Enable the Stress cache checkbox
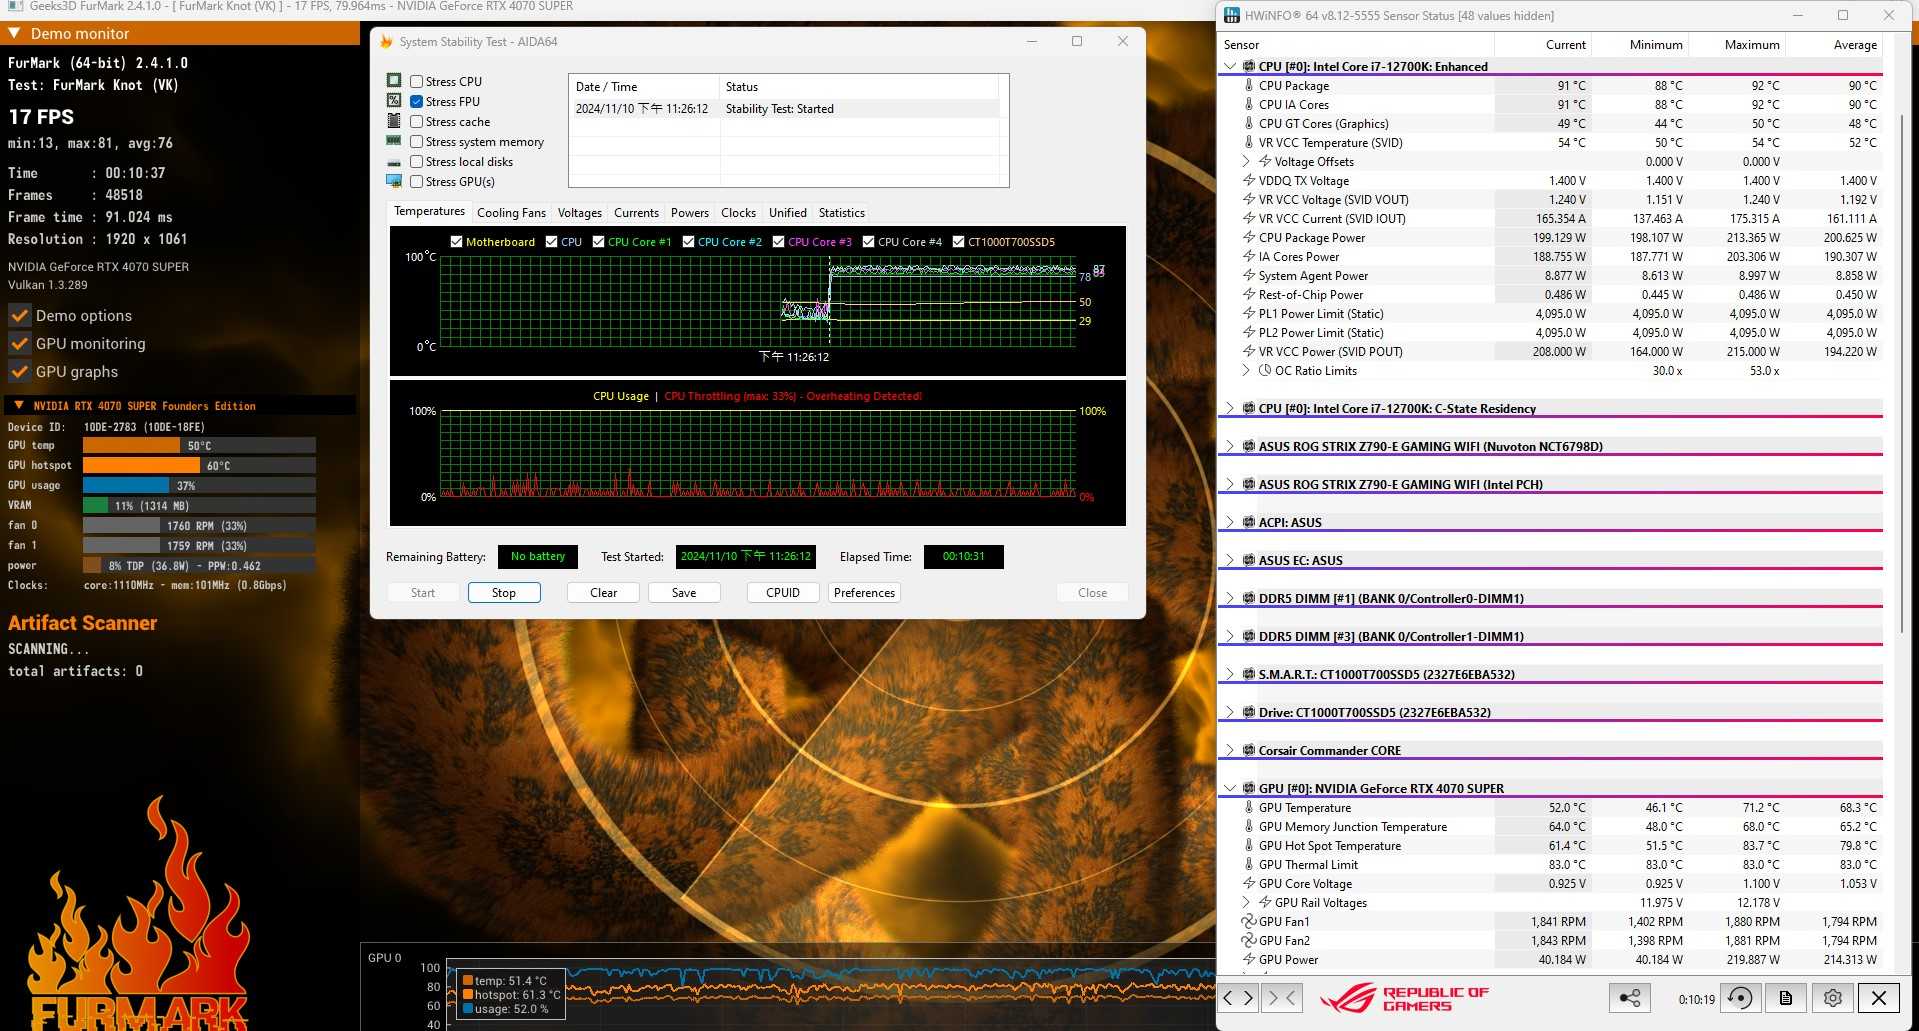1919x1031 pixels. 416,121
